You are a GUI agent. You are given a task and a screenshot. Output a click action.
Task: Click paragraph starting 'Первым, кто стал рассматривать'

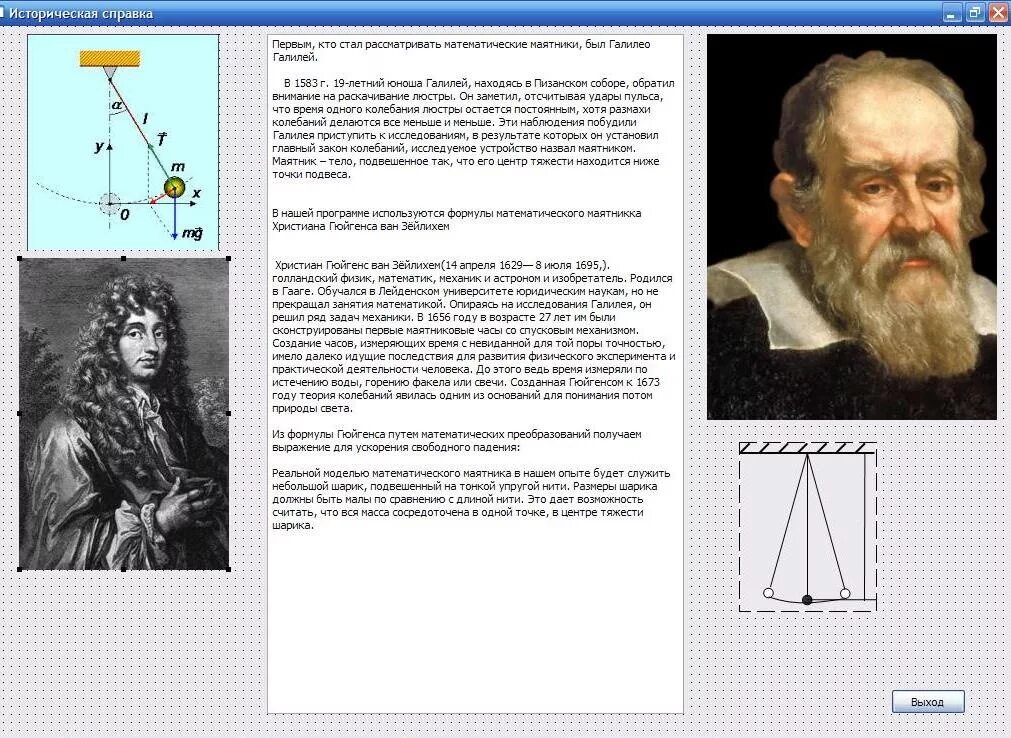[461, 51]
